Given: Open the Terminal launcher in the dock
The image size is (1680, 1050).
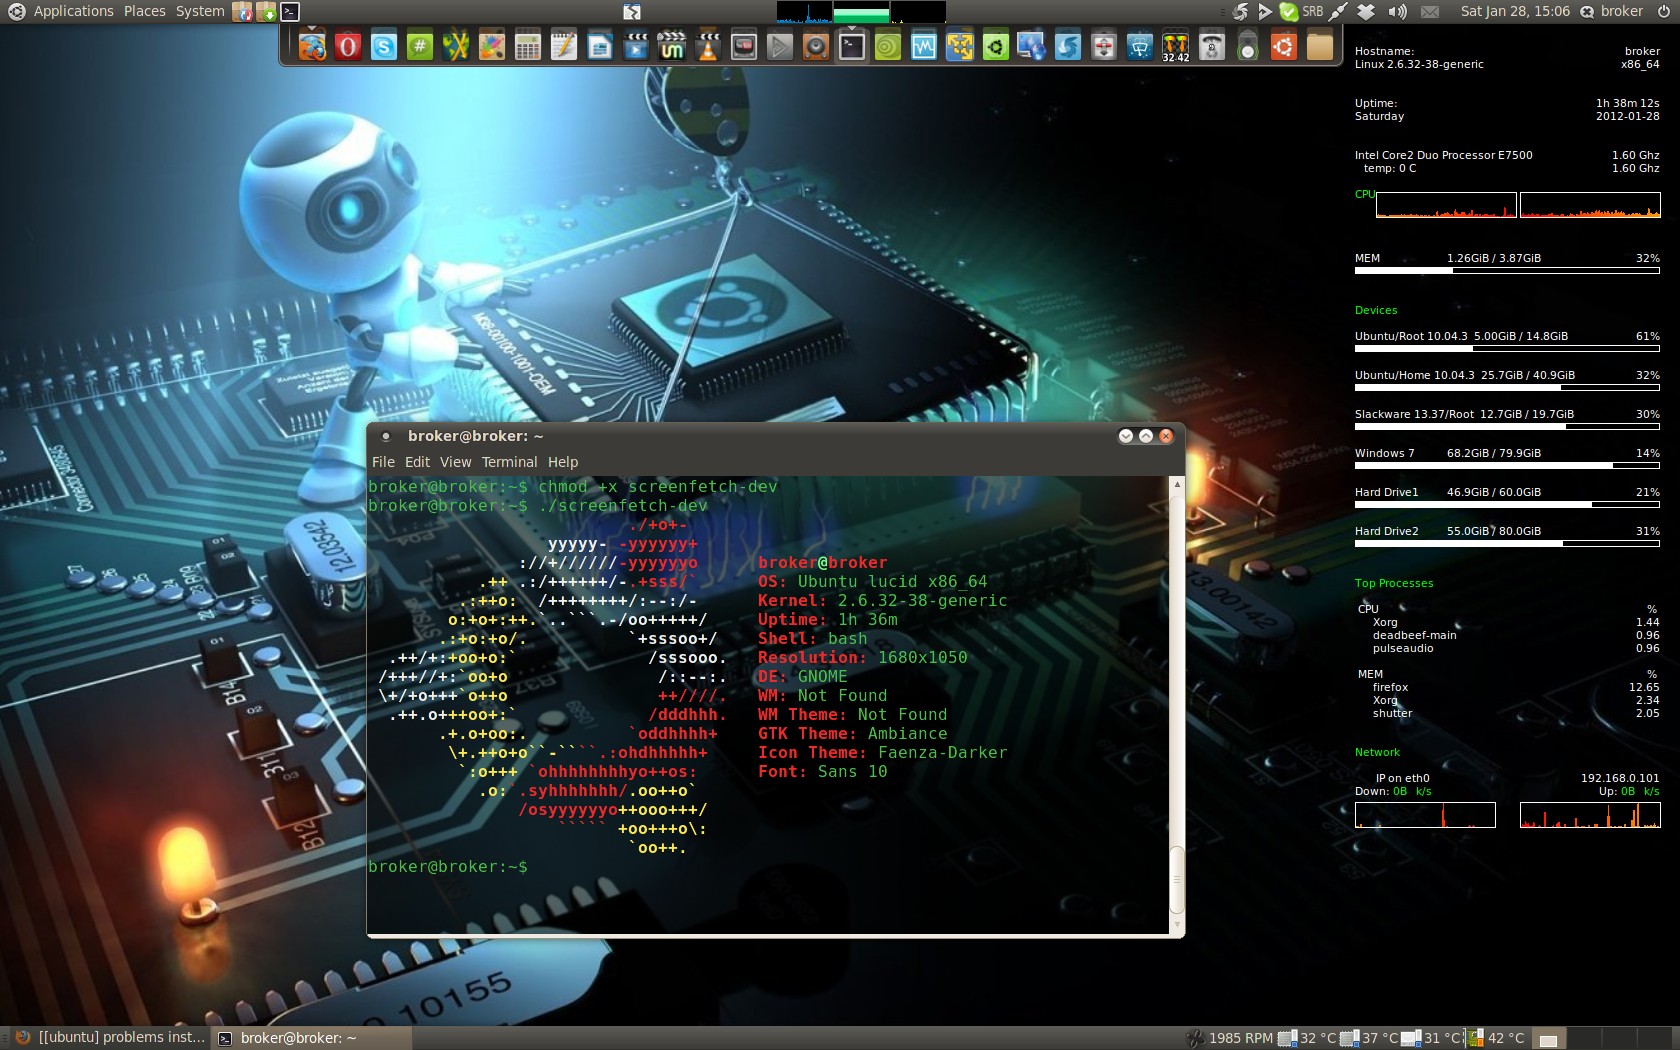Looking at the screenshot, I should [x=852, y=46].
